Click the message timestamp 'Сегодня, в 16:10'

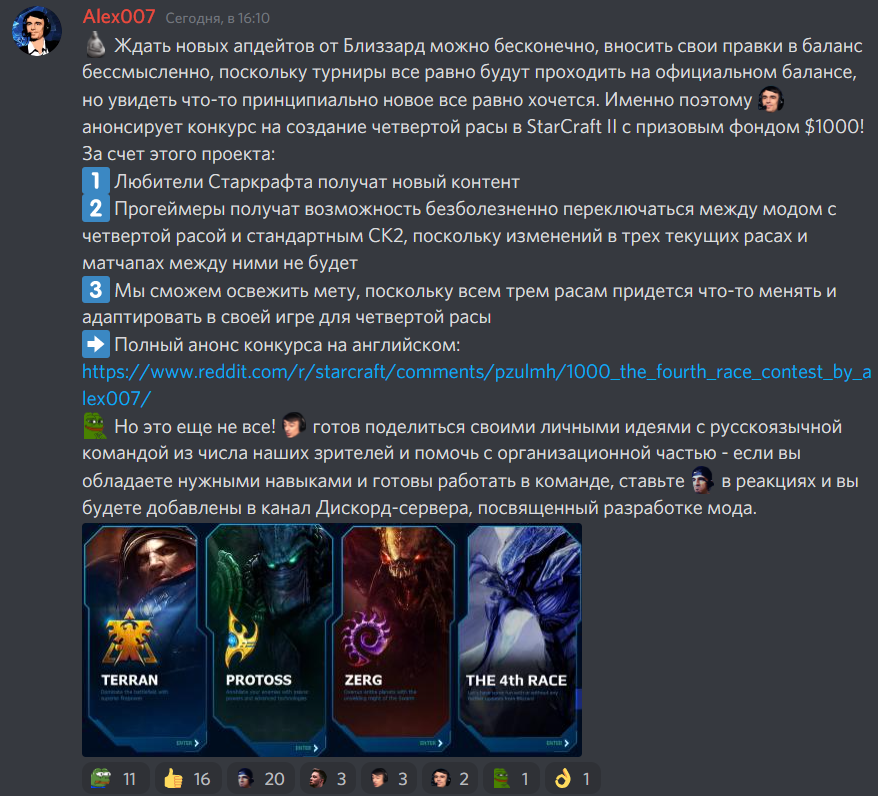pyautogui.click(x=217, y=18)
